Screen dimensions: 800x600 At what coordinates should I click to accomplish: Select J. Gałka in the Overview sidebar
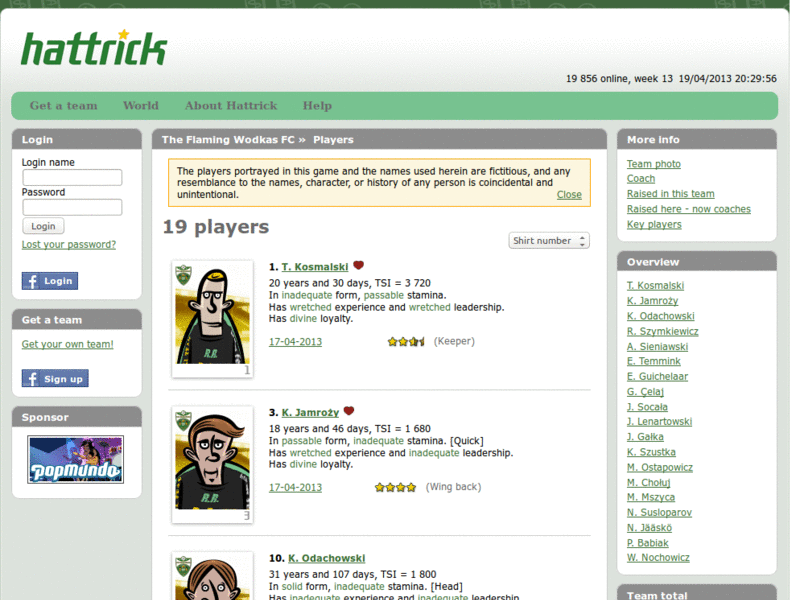tap(645, 437)
